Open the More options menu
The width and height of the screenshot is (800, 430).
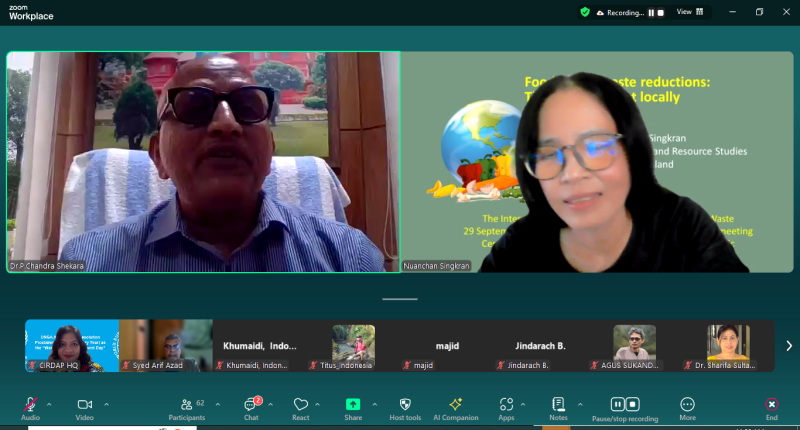tap(687, 405)
